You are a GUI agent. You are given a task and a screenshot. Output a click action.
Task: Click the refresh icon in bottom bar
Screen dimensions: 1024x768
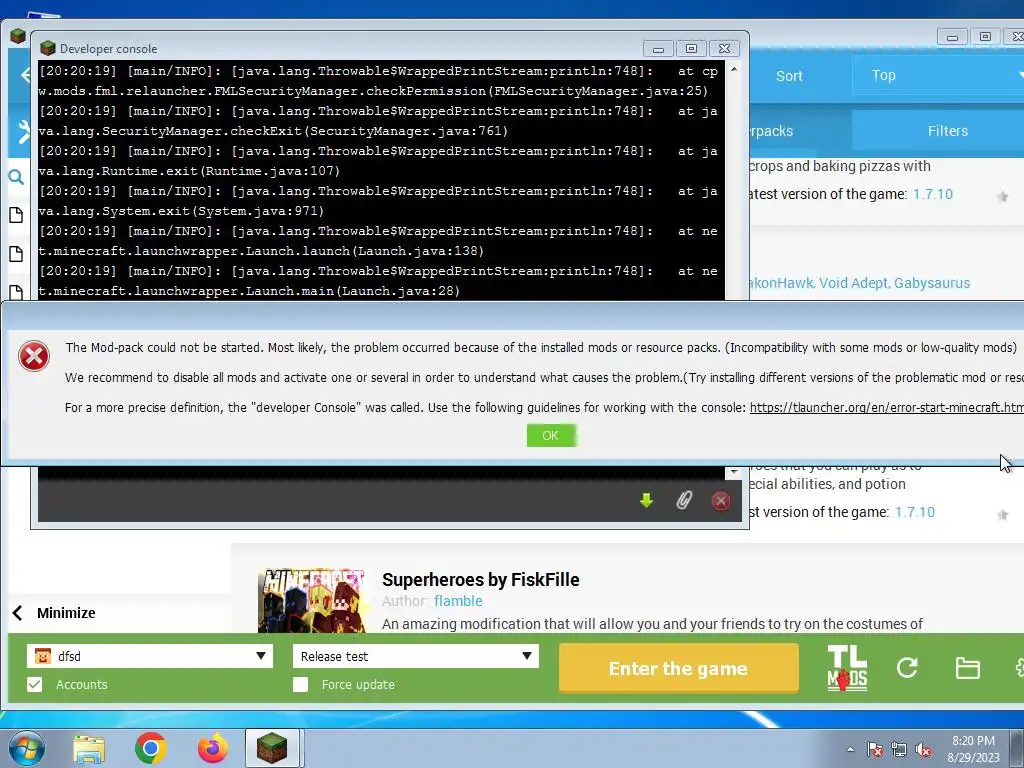tap(907, 667)
